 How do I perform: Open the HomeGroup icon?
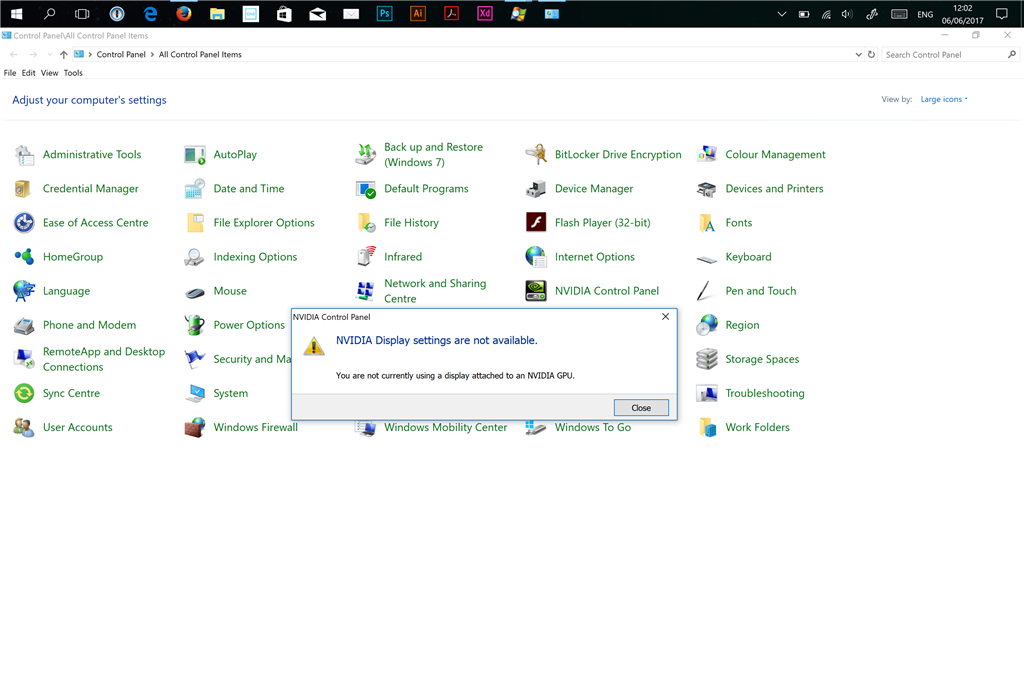coord(24,257)
